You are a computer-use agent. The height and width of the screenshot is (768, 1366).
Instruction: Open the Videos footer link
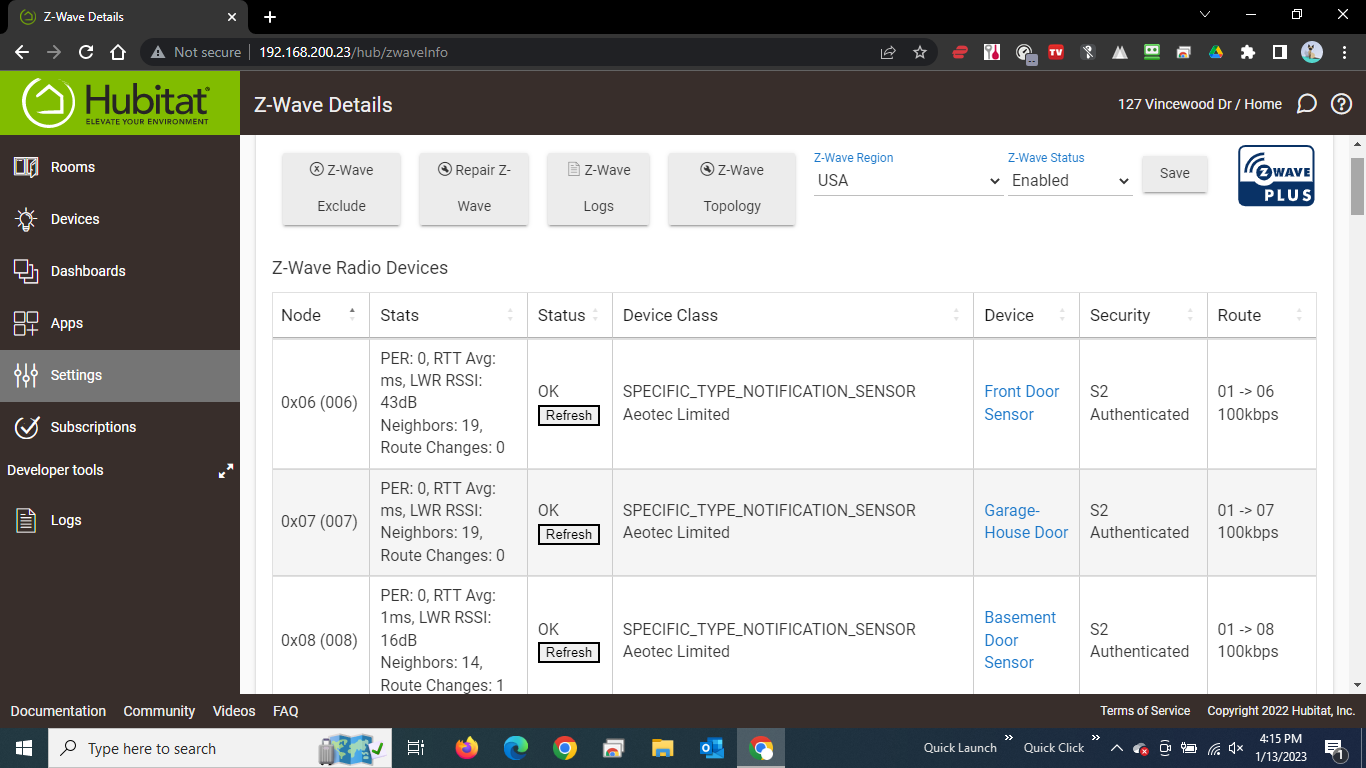(x=234, y=711)
